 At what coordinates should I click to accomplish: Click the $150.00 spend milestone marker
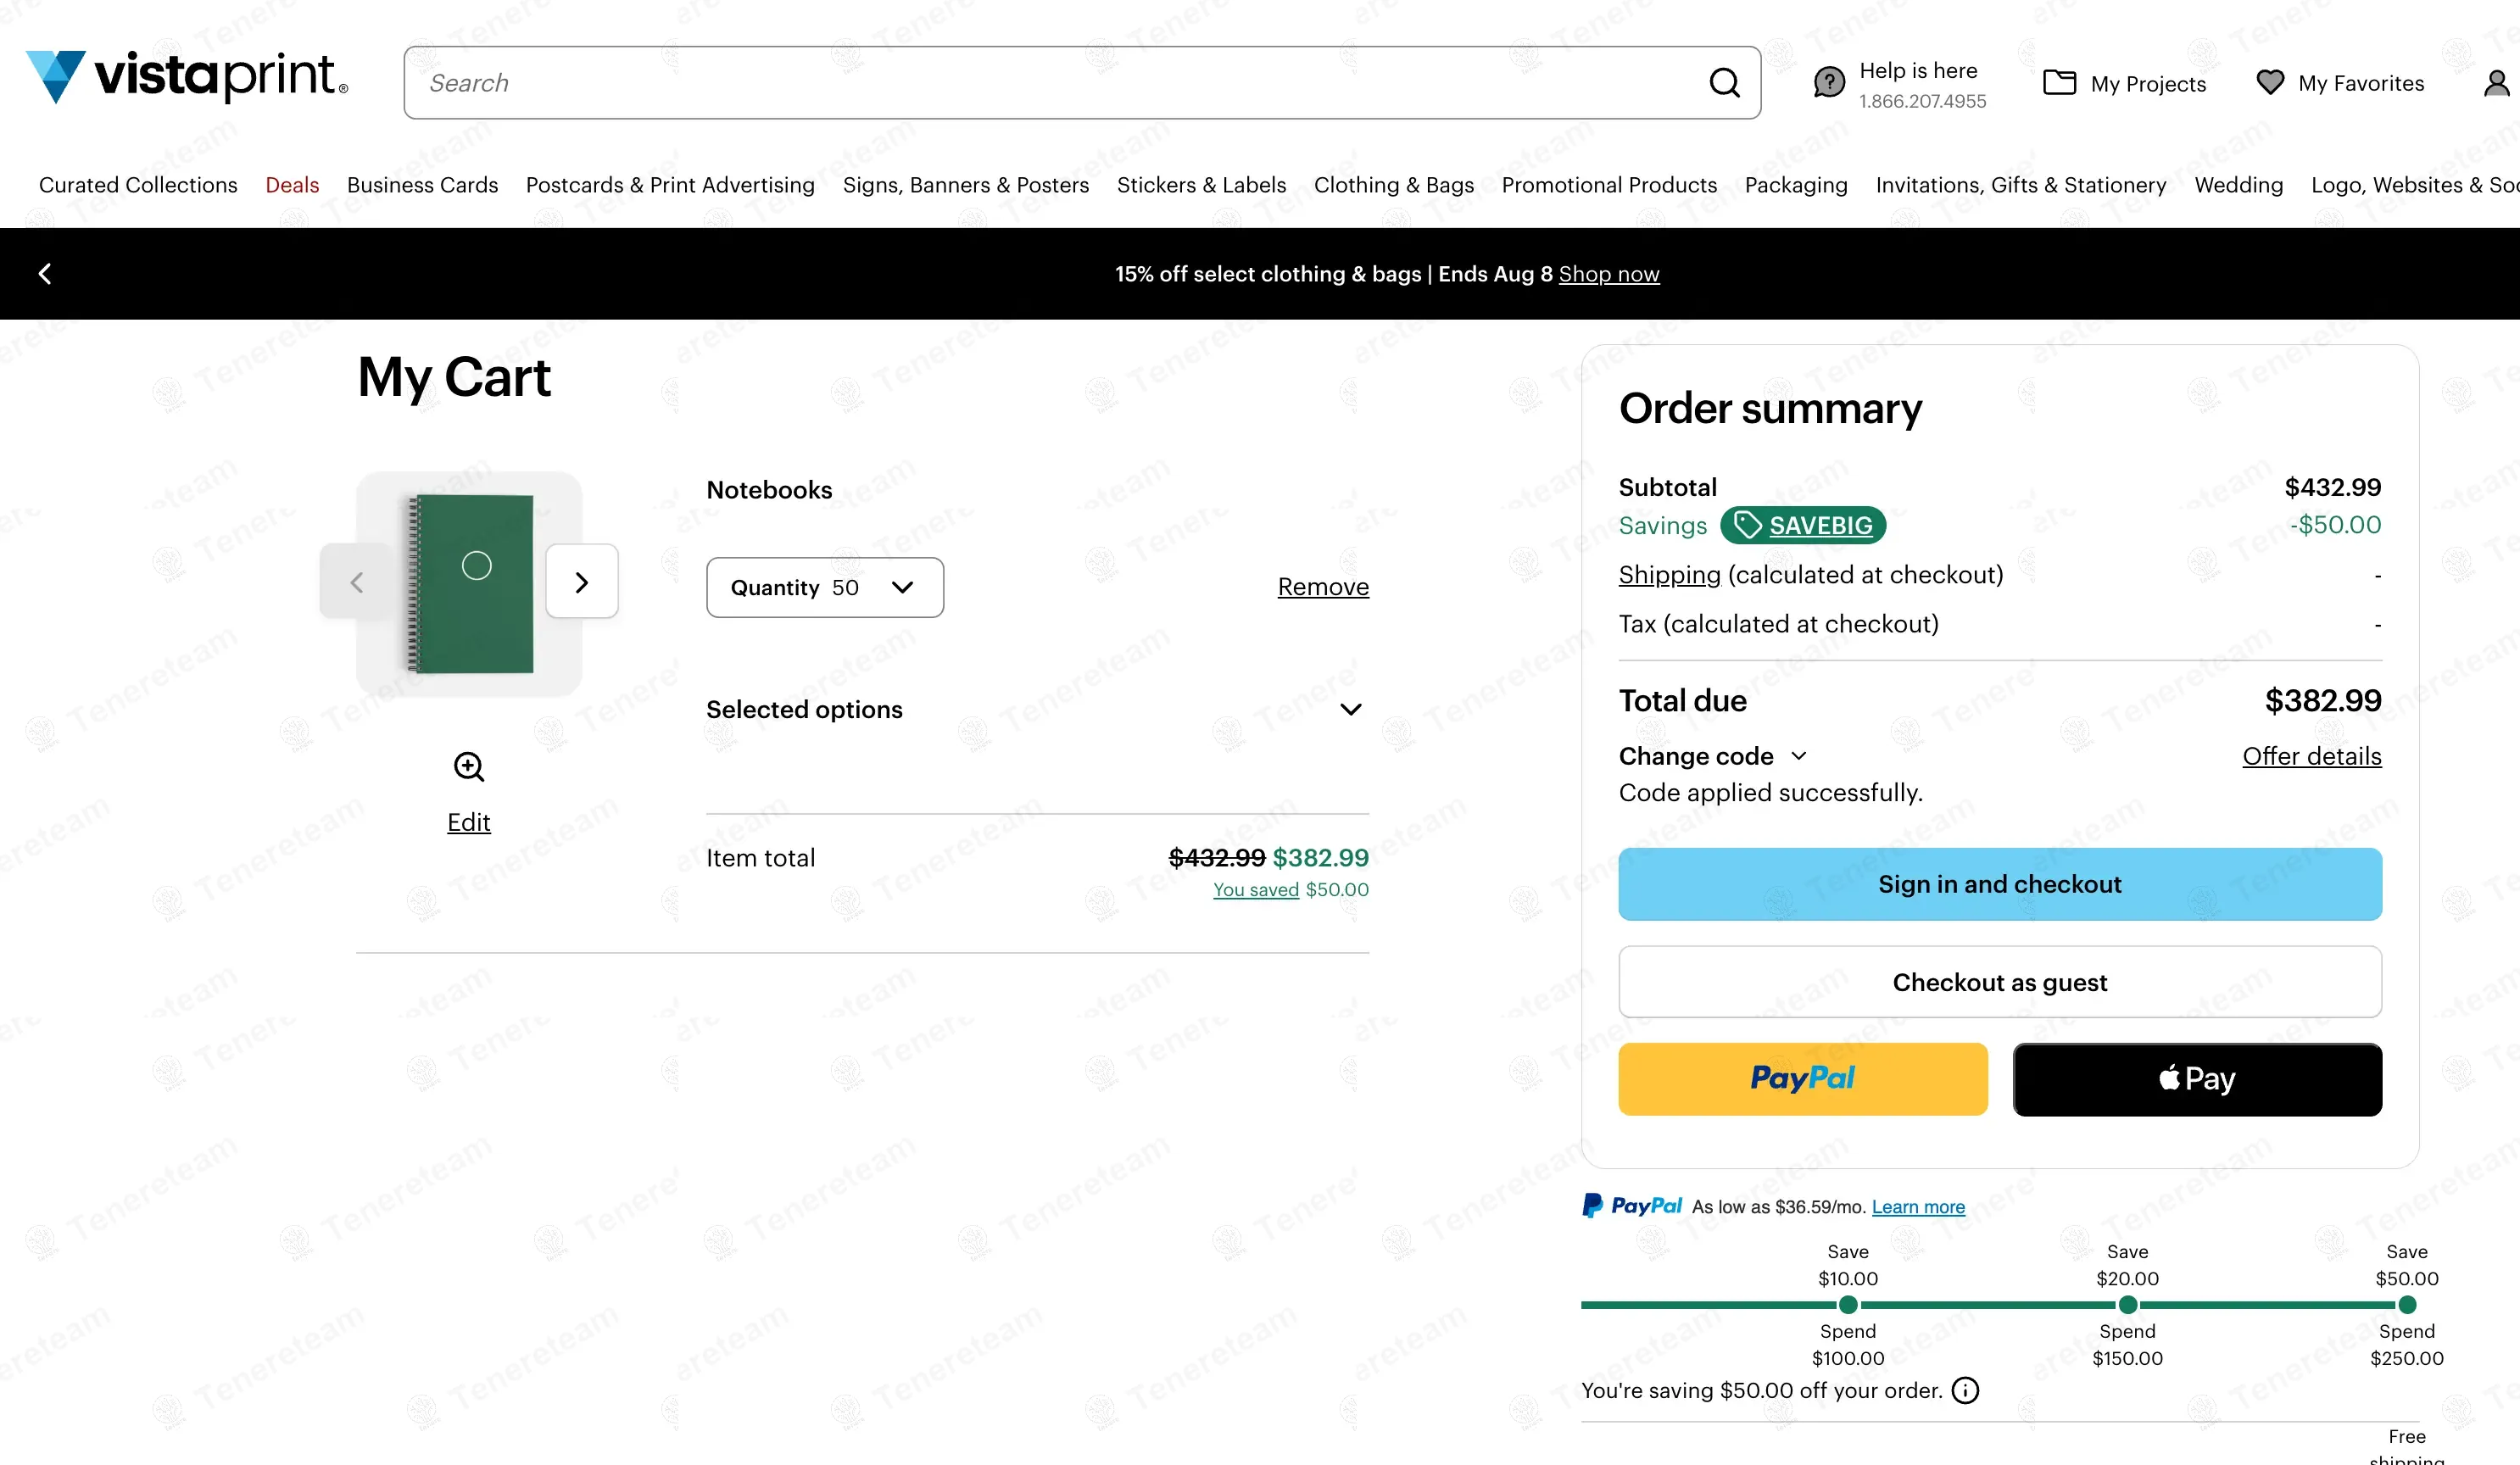2127,1305
